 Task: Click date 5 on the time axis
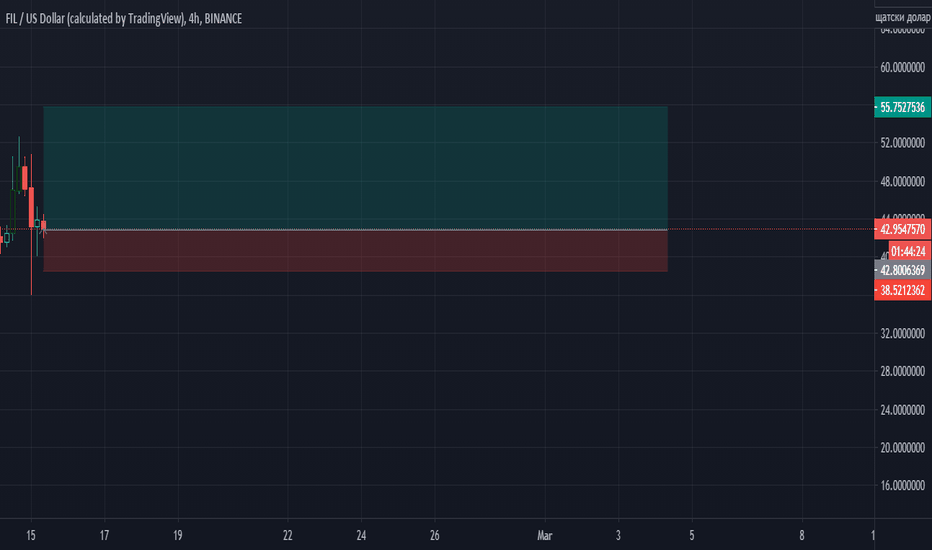(x=692, y=536)
